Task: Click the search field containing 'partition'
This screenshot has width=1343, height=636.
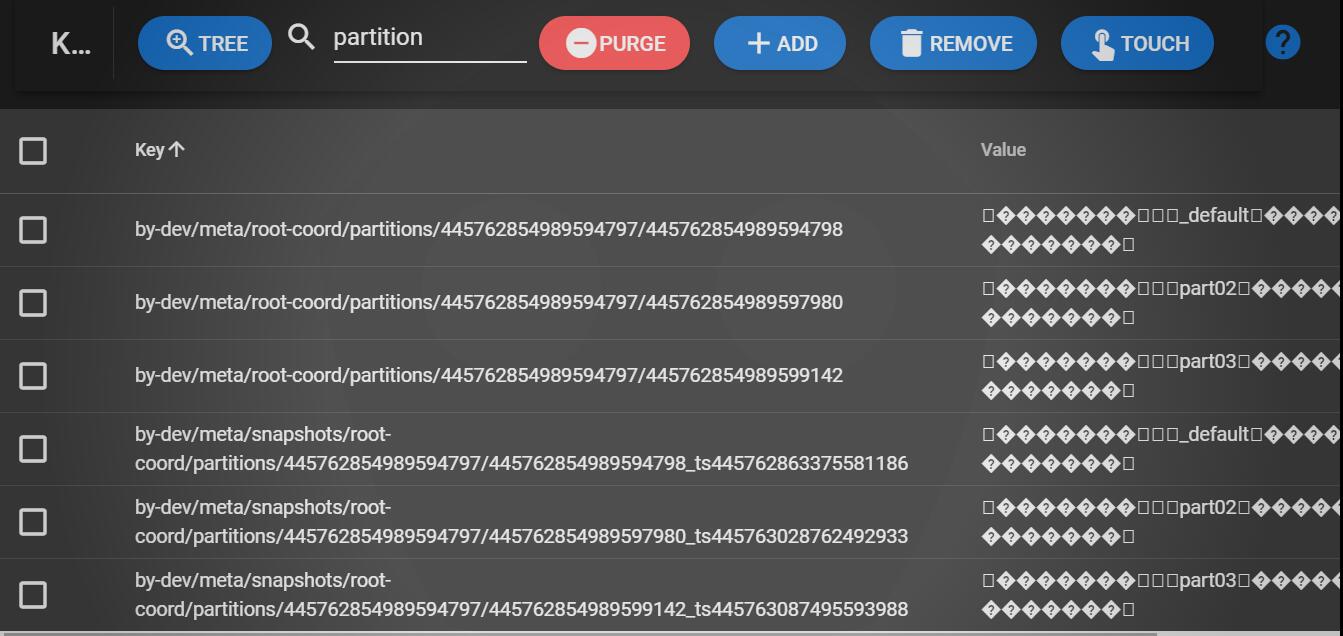Action: coord(428,38)
